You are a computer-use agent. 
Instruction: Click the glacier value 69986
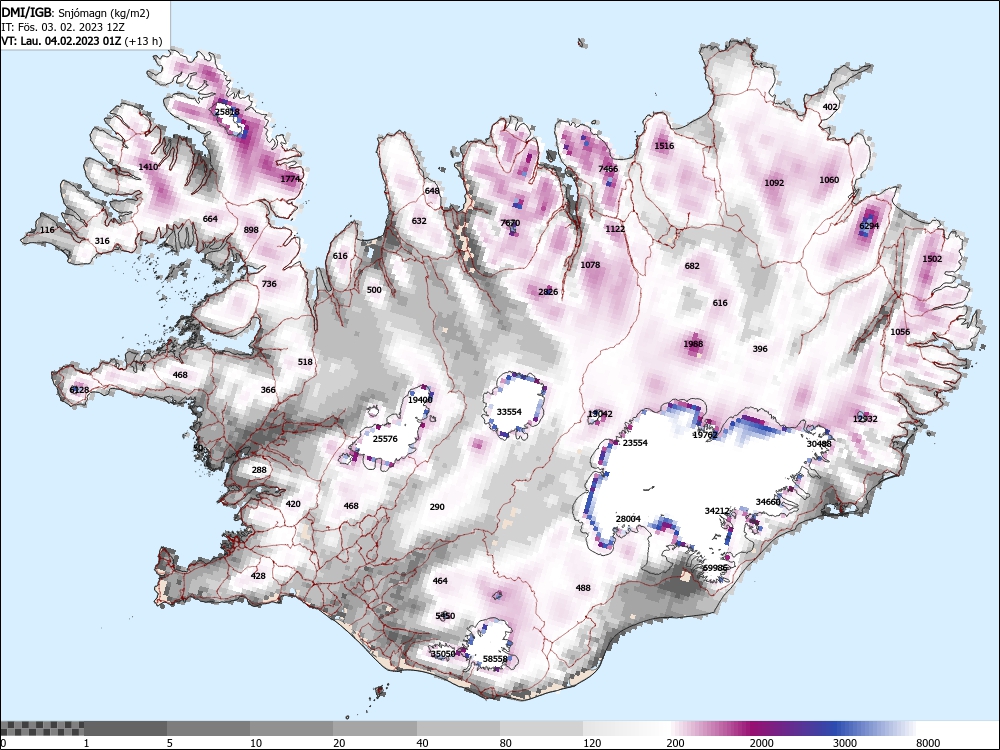point(715,568)
